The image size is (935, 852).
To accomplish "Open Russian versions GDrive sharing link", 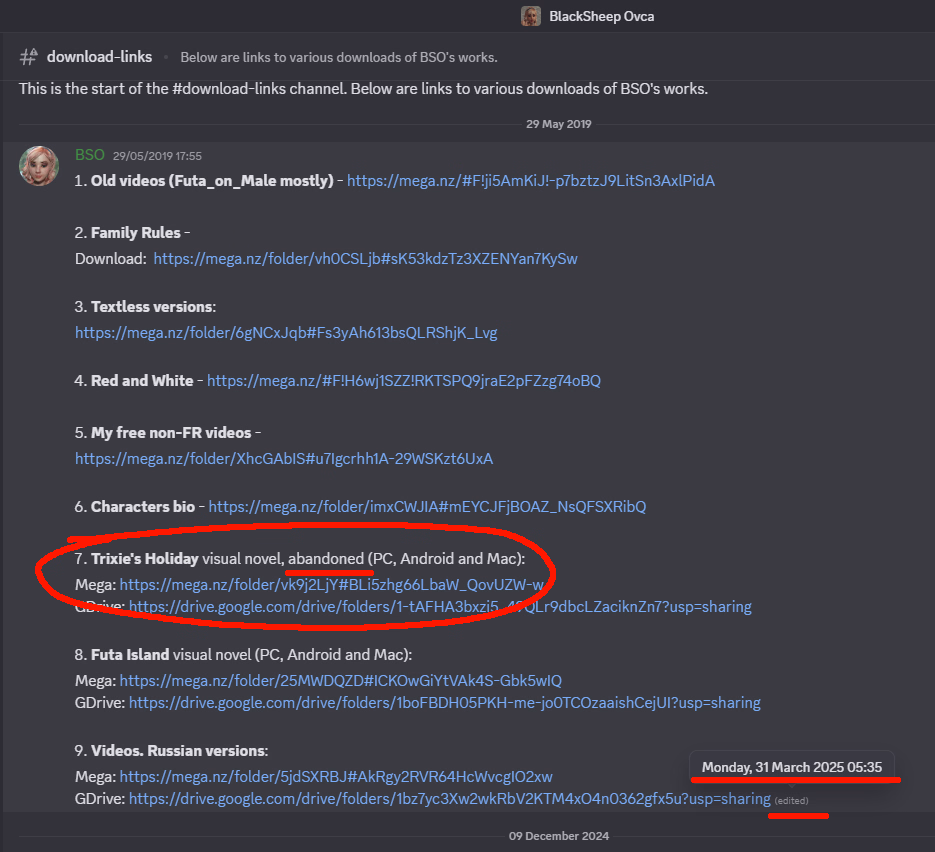I will point(449,798).
